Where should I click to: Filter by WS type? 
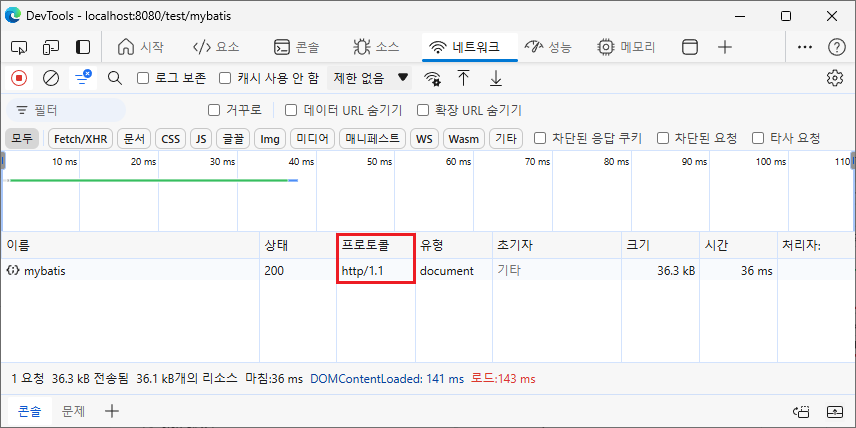point(424,139)
